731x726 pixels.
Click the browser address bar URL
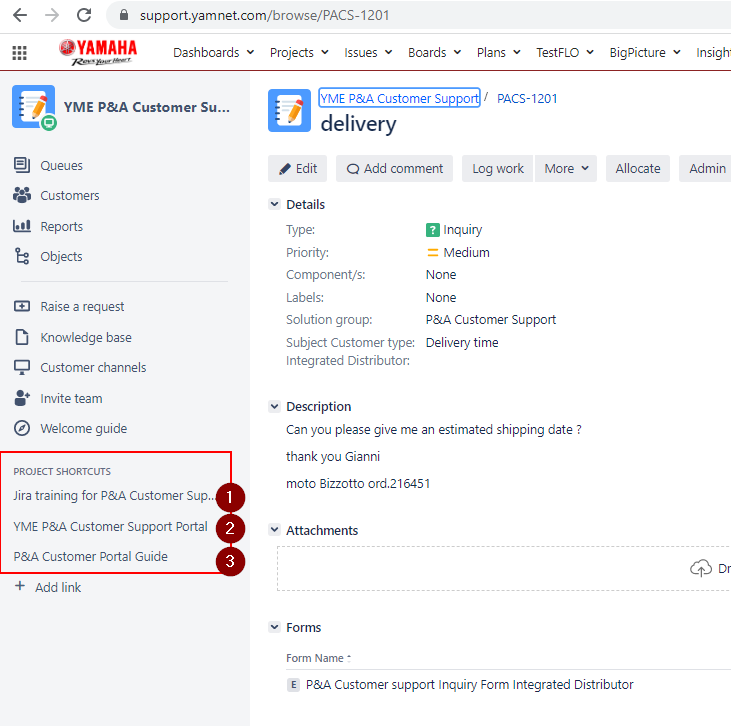[x=264, y=15]
